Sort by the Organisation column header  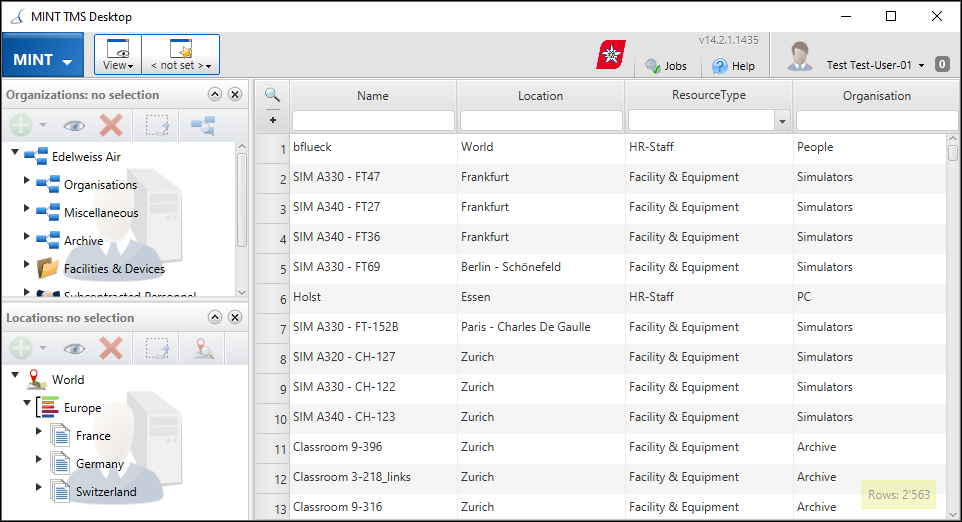[x=877, y=96]
